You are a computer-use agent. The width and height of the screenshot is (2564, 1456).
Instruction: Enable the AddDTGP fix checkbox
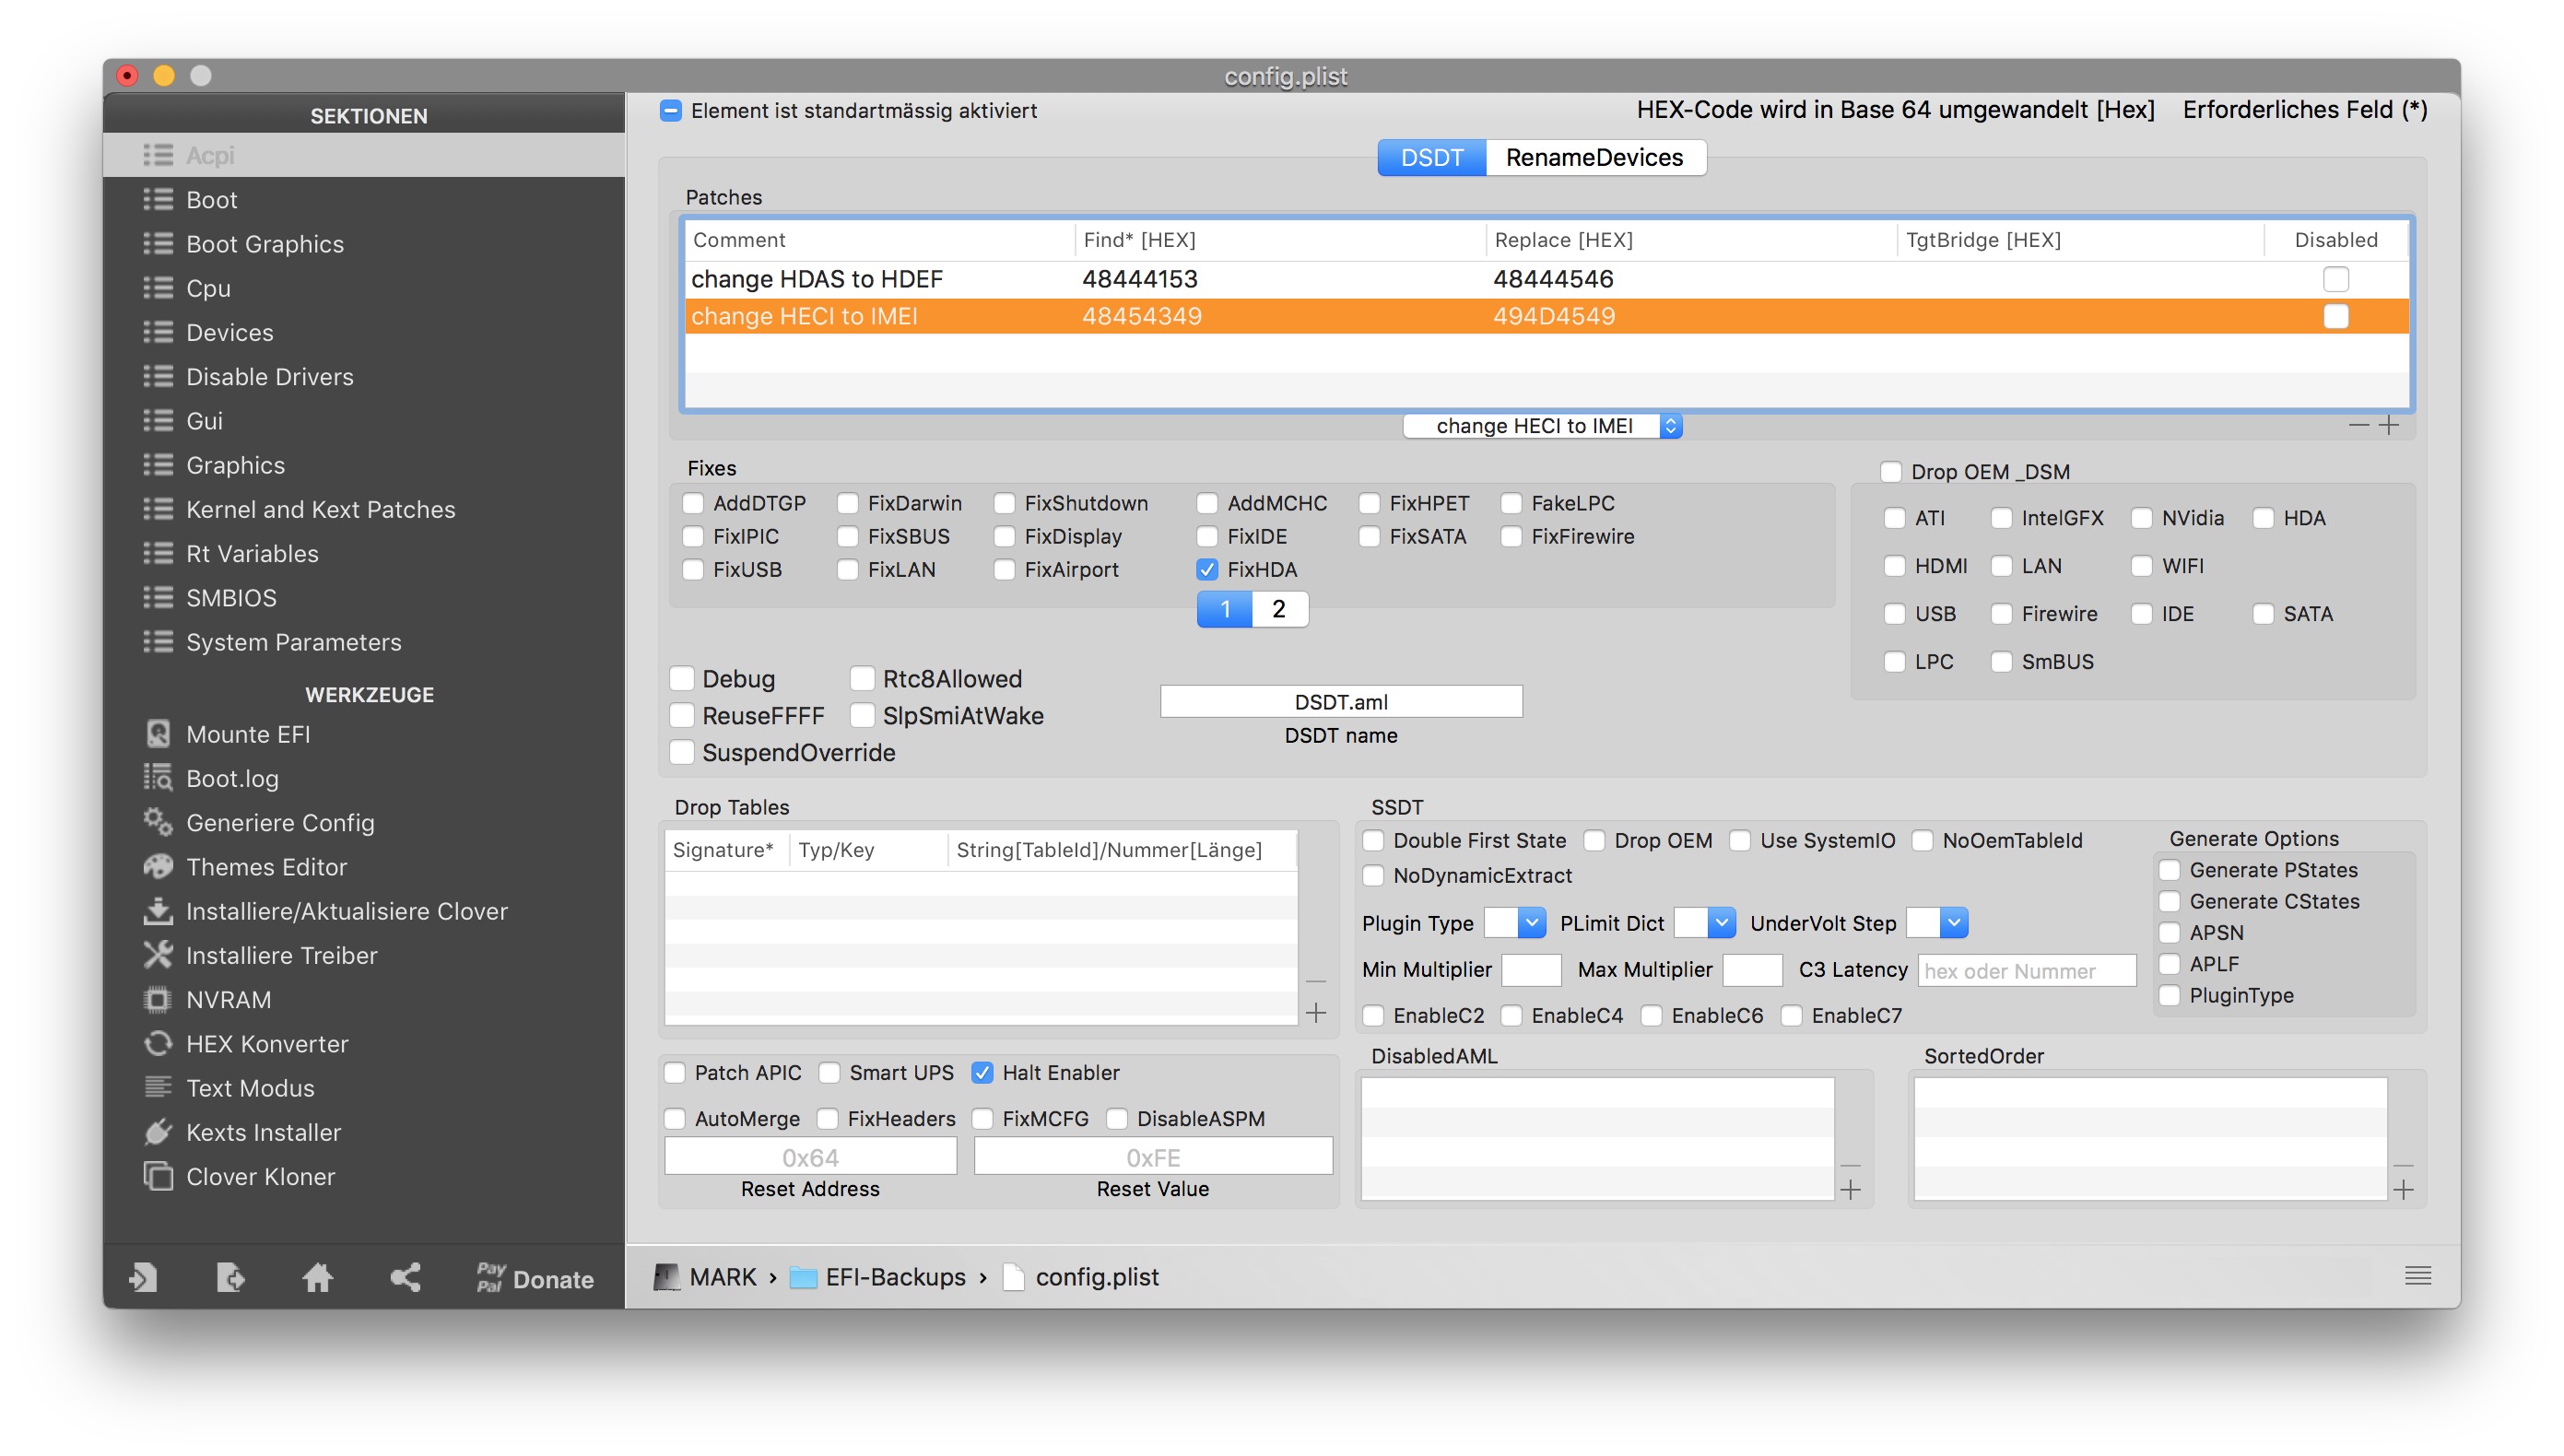(693, 503)
